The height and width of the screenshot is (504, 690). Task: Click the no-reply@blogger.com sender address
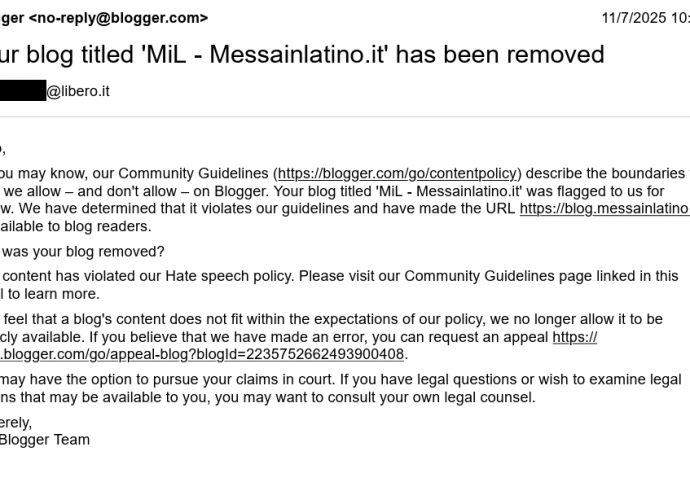pos(118,18)
